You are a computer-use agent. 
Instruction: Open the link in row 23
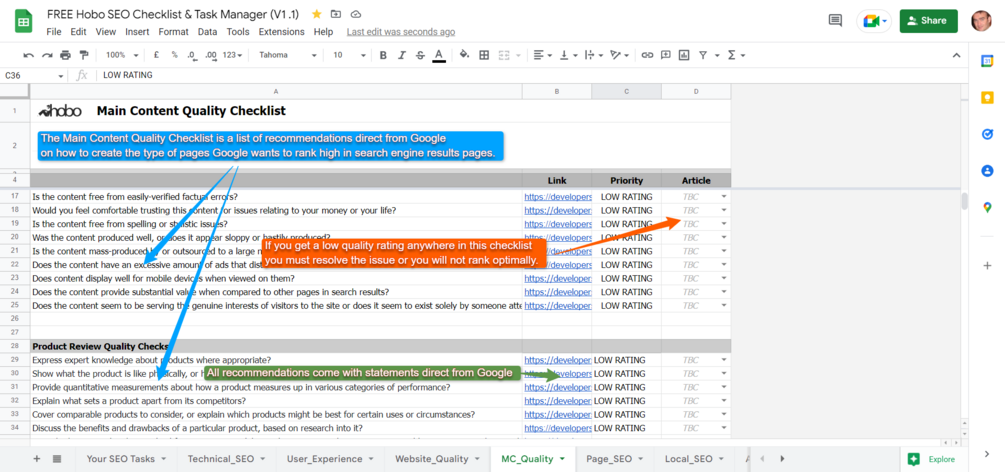click(558, 278)
